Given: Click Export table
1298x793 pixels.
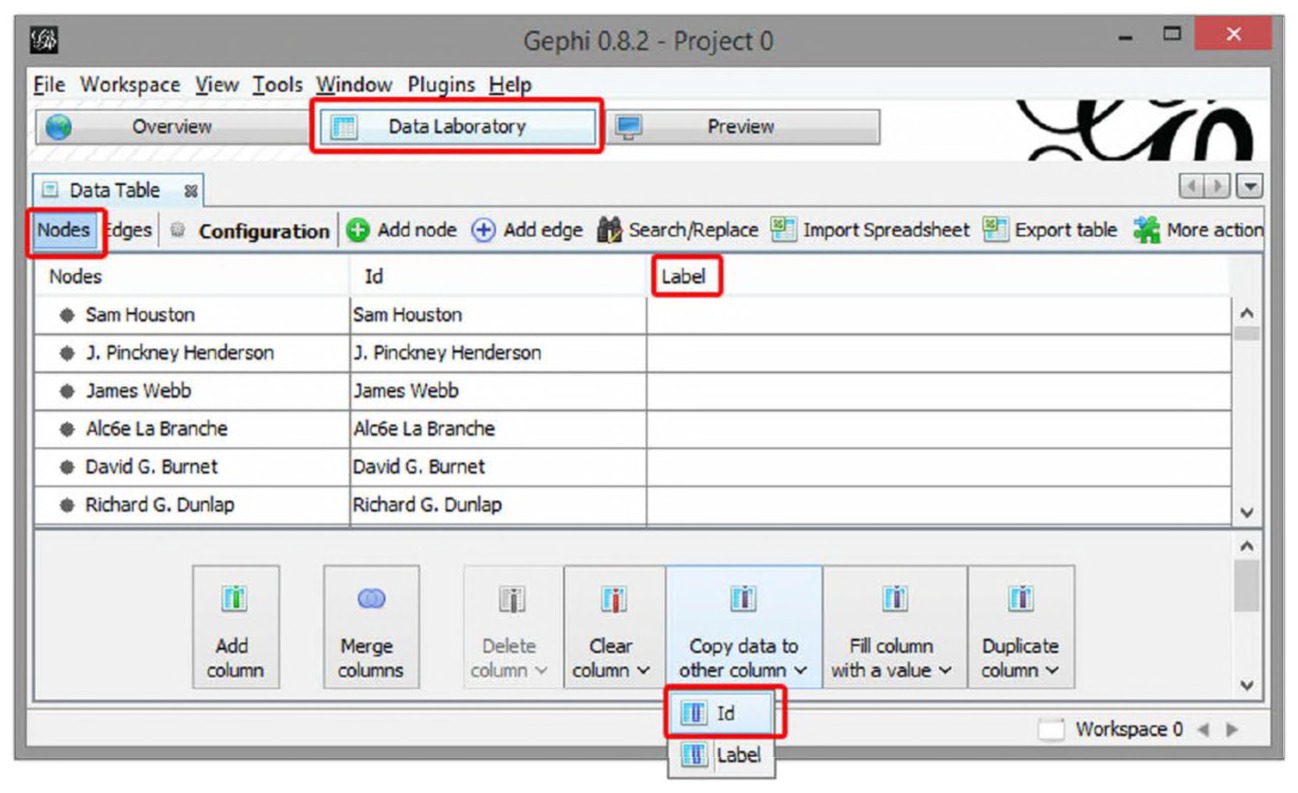Looking at the screenshot, I should [x=1050, y=230].
